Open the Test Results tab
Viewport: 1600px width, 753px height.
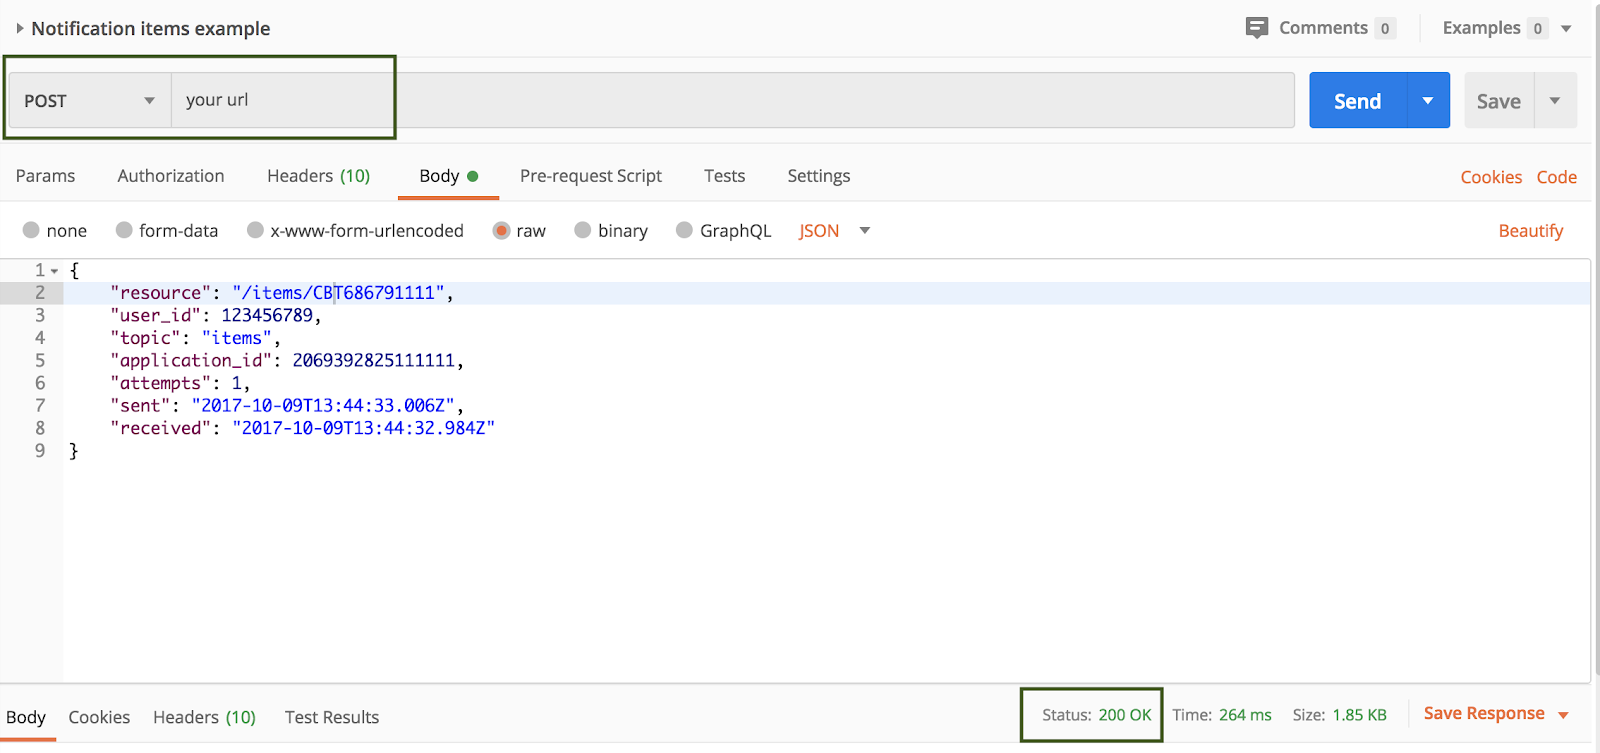331,717
